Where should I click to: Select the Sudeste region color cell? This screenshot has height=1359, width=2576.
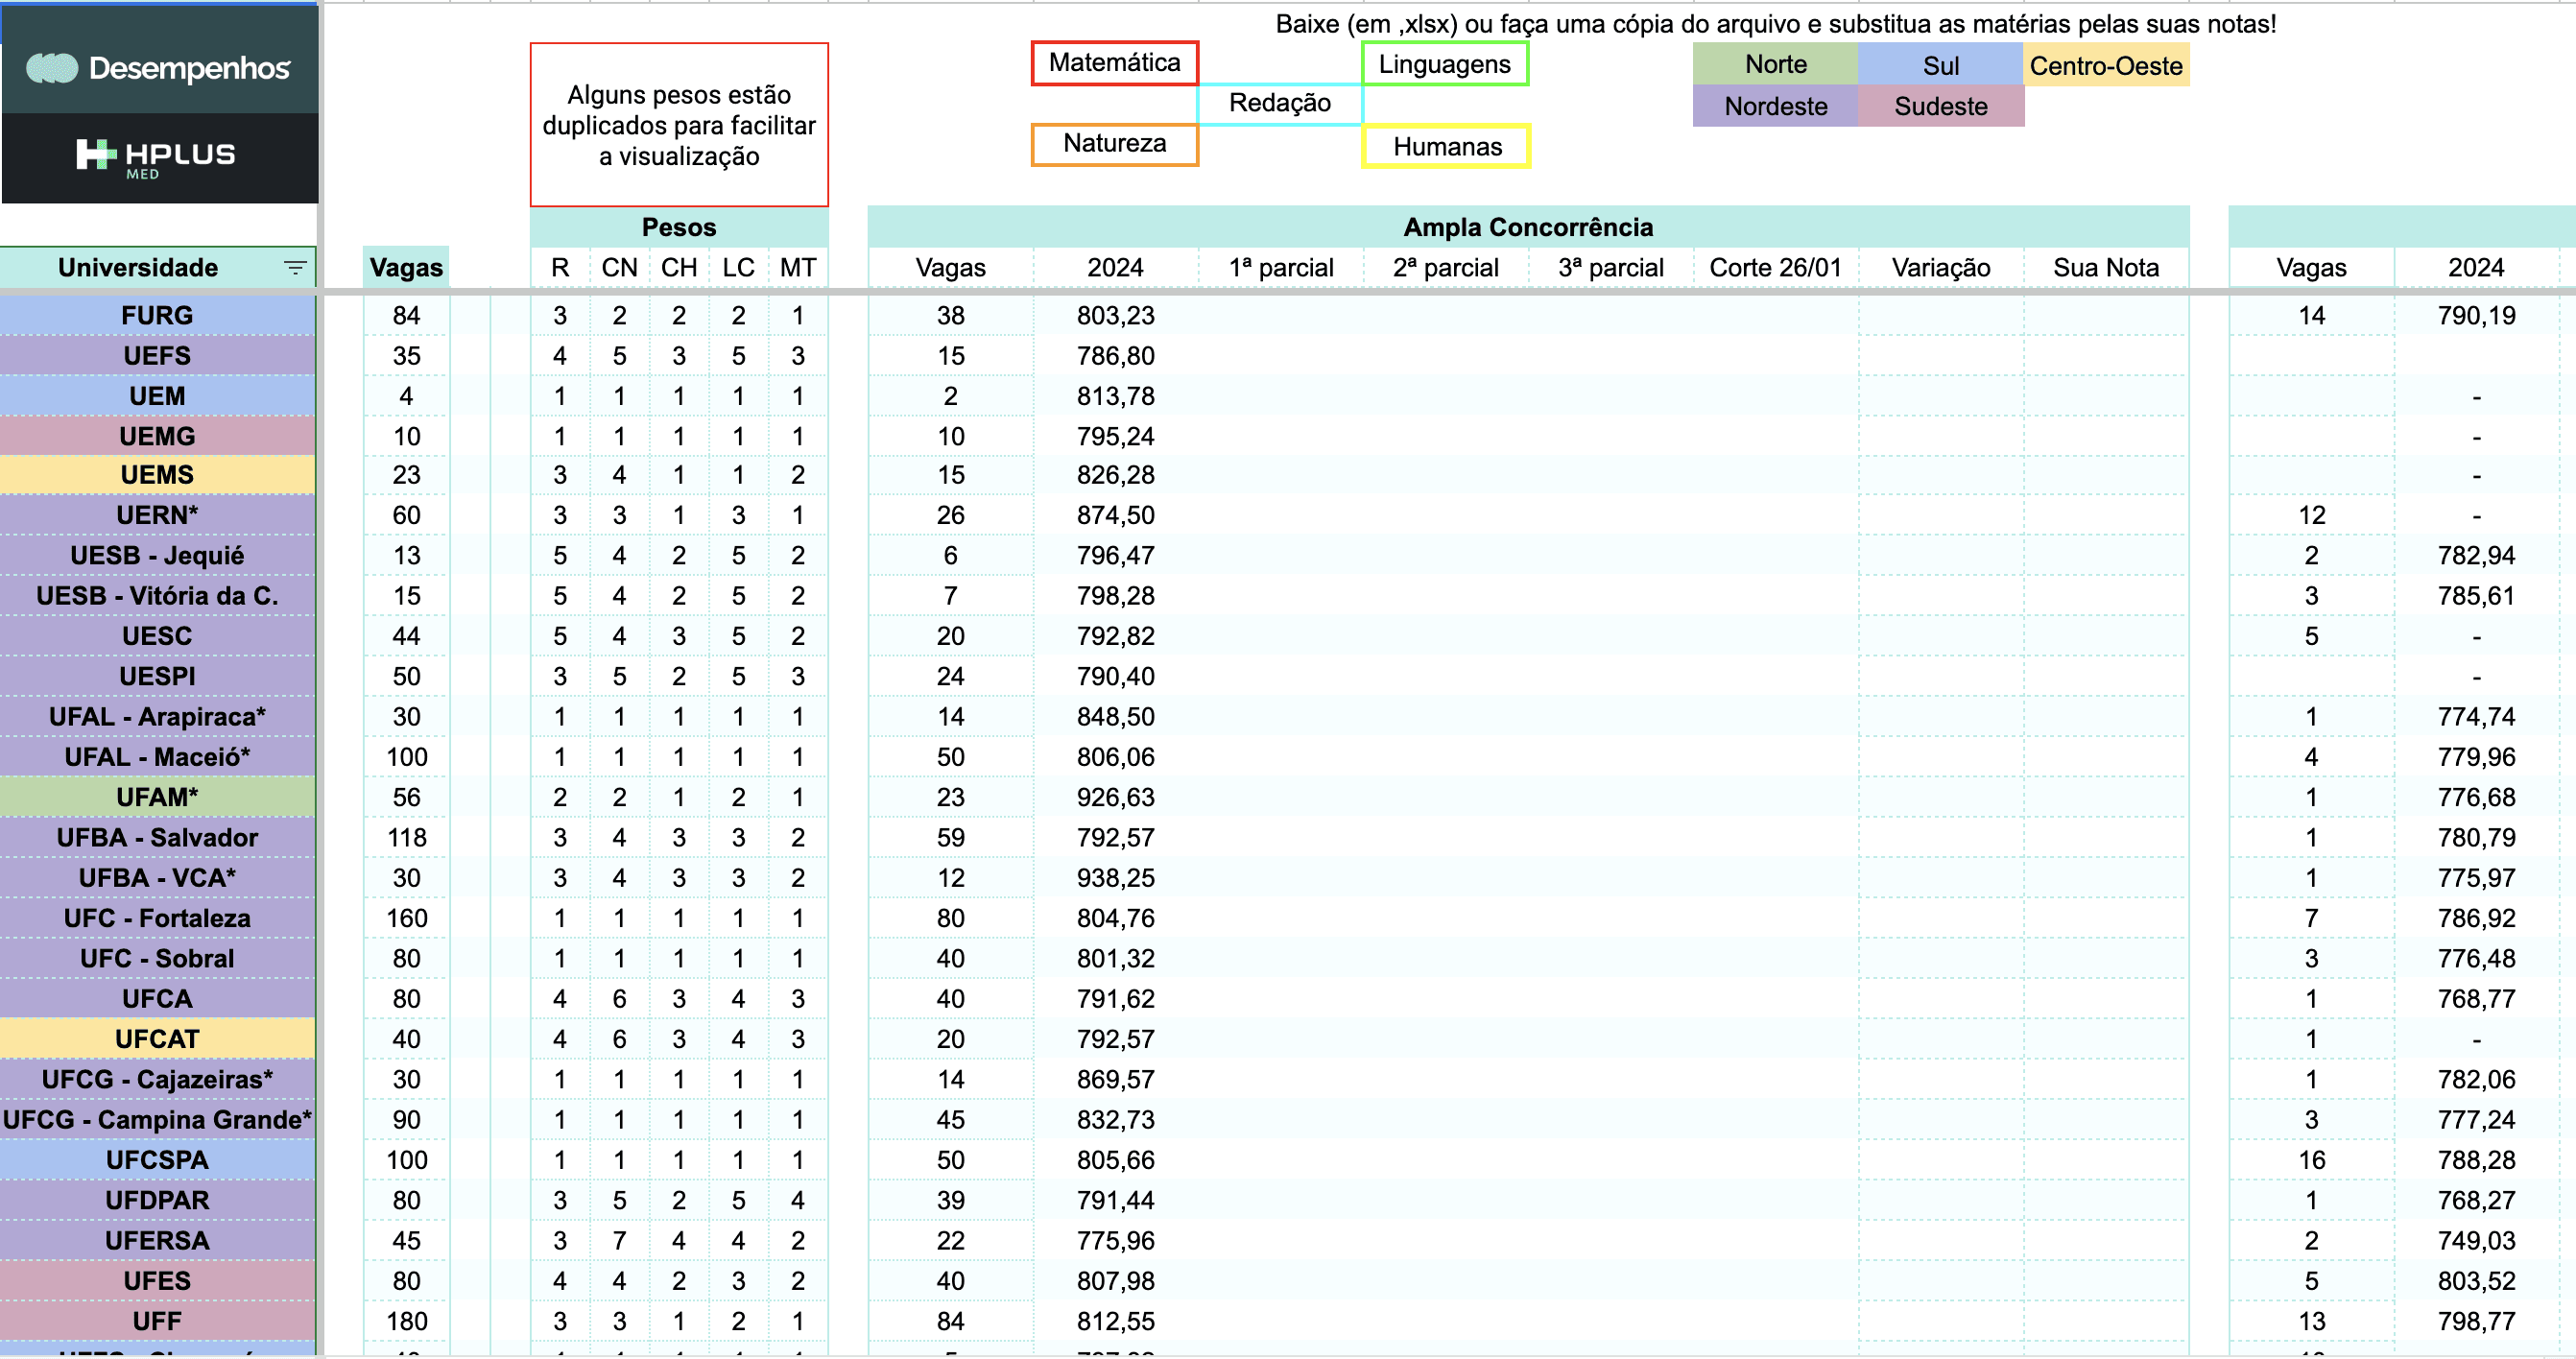point(1940,107)
